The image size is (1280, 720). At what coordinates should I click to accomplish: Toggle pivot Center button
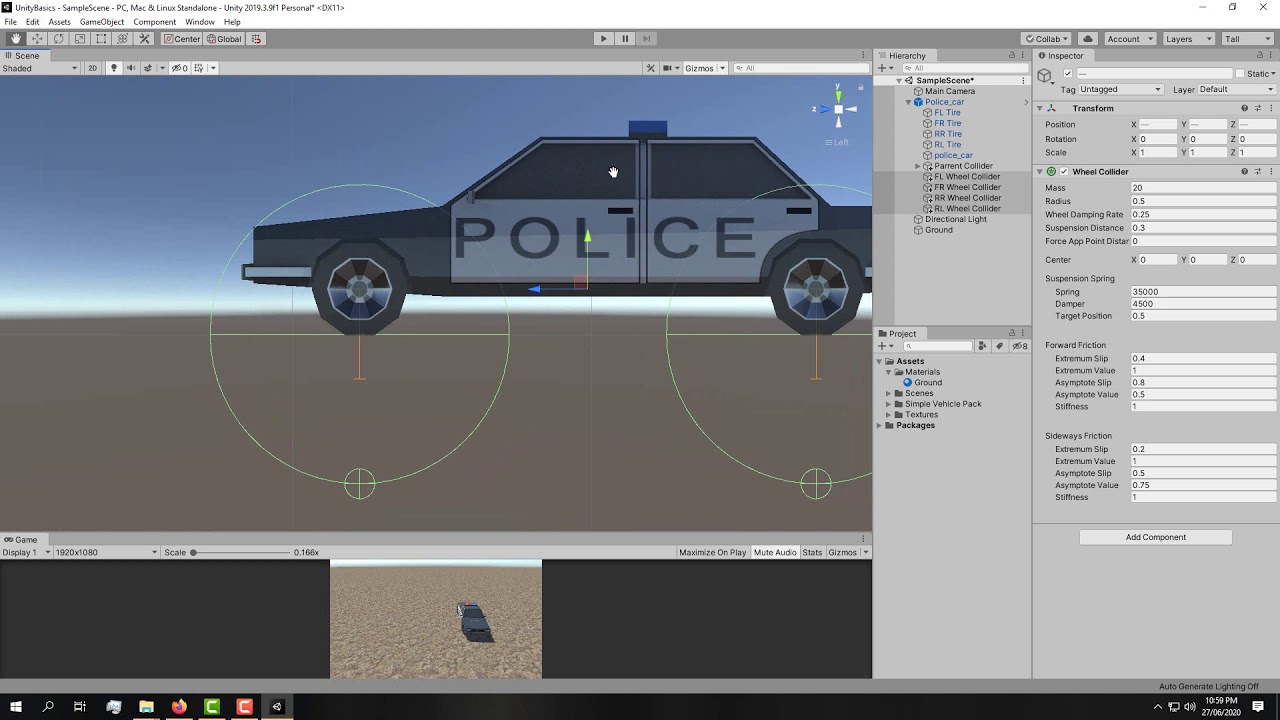pyautogui.click(x=182, y=39)
